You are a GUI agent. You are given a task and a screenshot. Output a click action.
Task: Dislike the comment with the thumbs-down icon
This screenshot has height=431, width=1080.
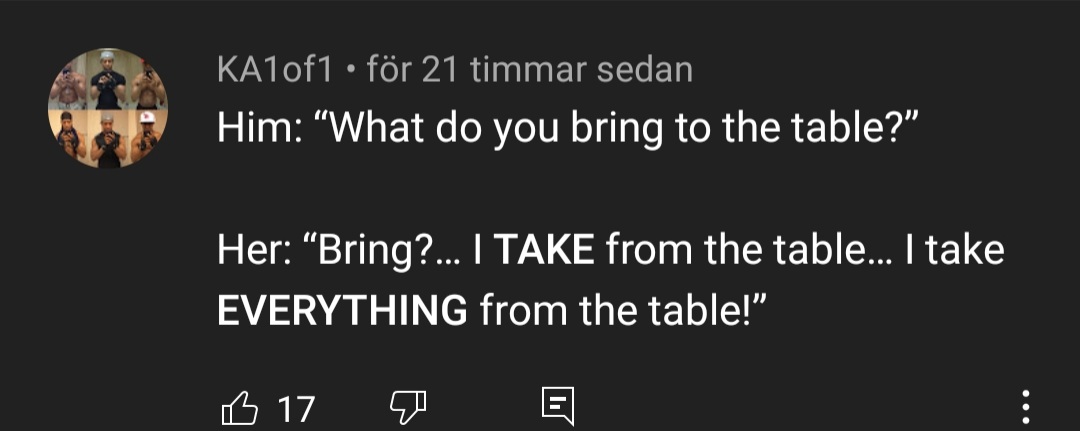coord(407,407)
